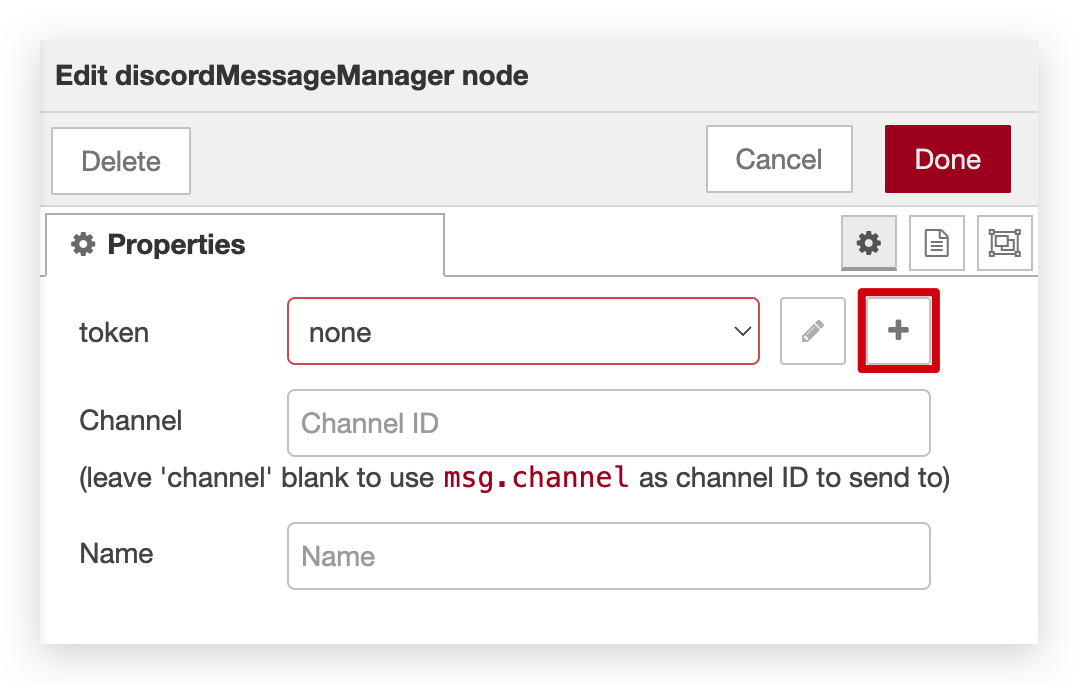Viewport: 1078px width, 684px height.
Task: Edit selected token with pencil icon
Action: click(813, 331)
